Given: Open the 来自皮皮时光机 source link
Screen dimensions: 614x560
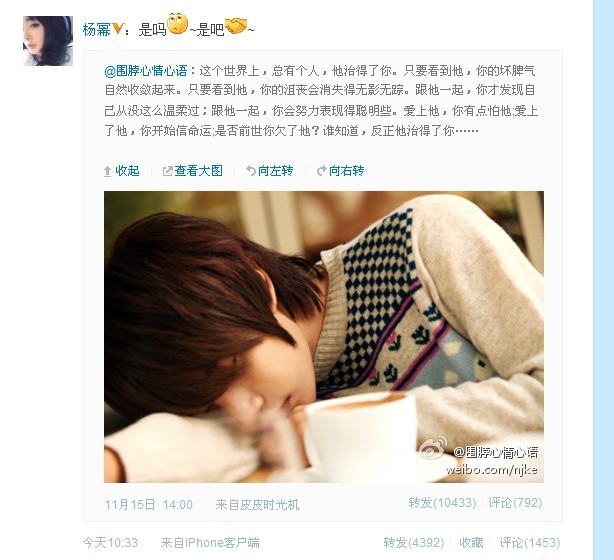Looking at the screenshot, I should tap(257, 504).
